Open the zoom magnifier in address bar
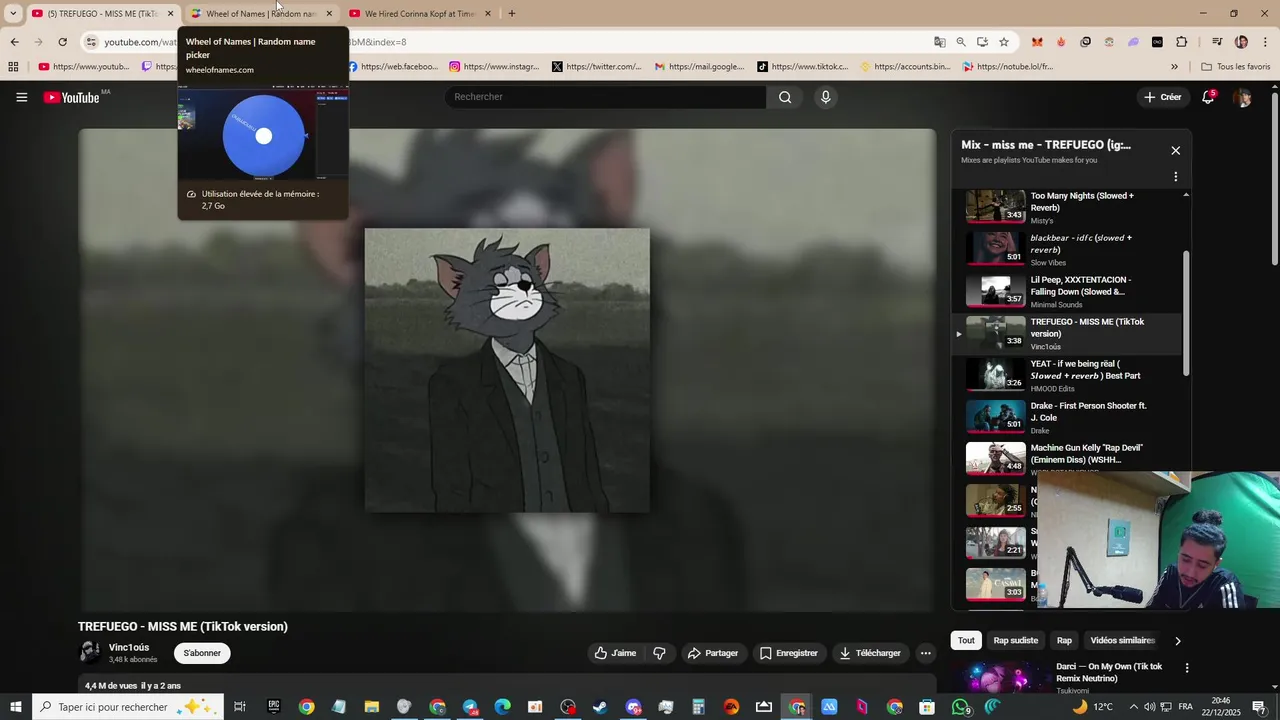 tap(961, 42)
